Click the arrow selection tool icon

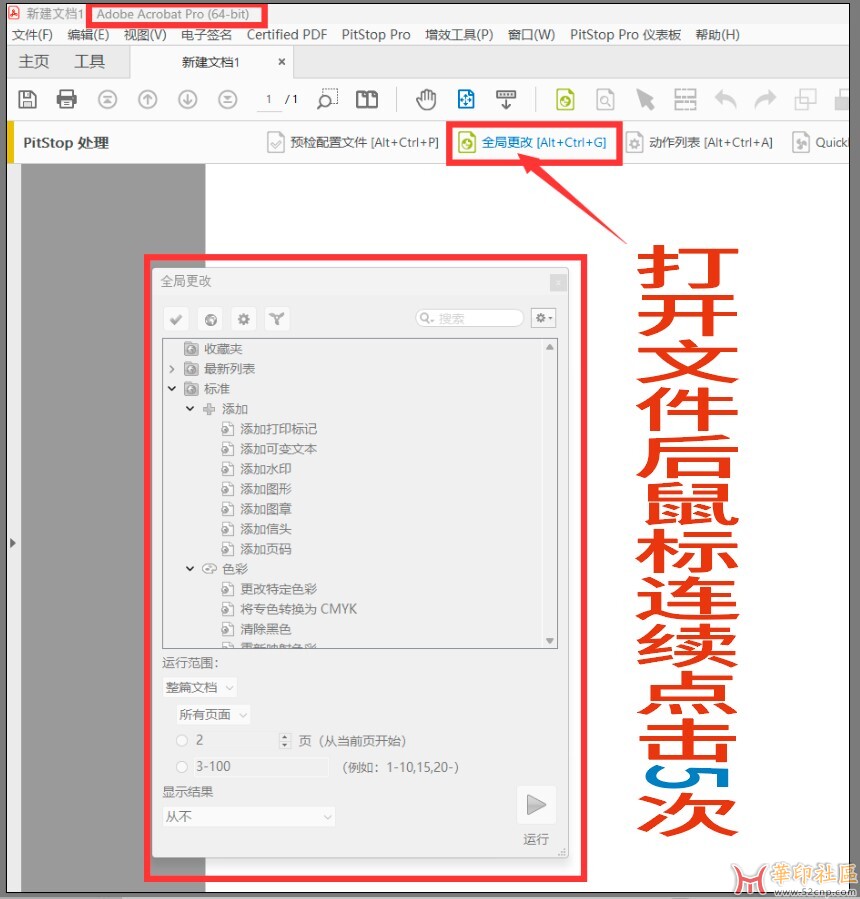(x=645, y=99)
